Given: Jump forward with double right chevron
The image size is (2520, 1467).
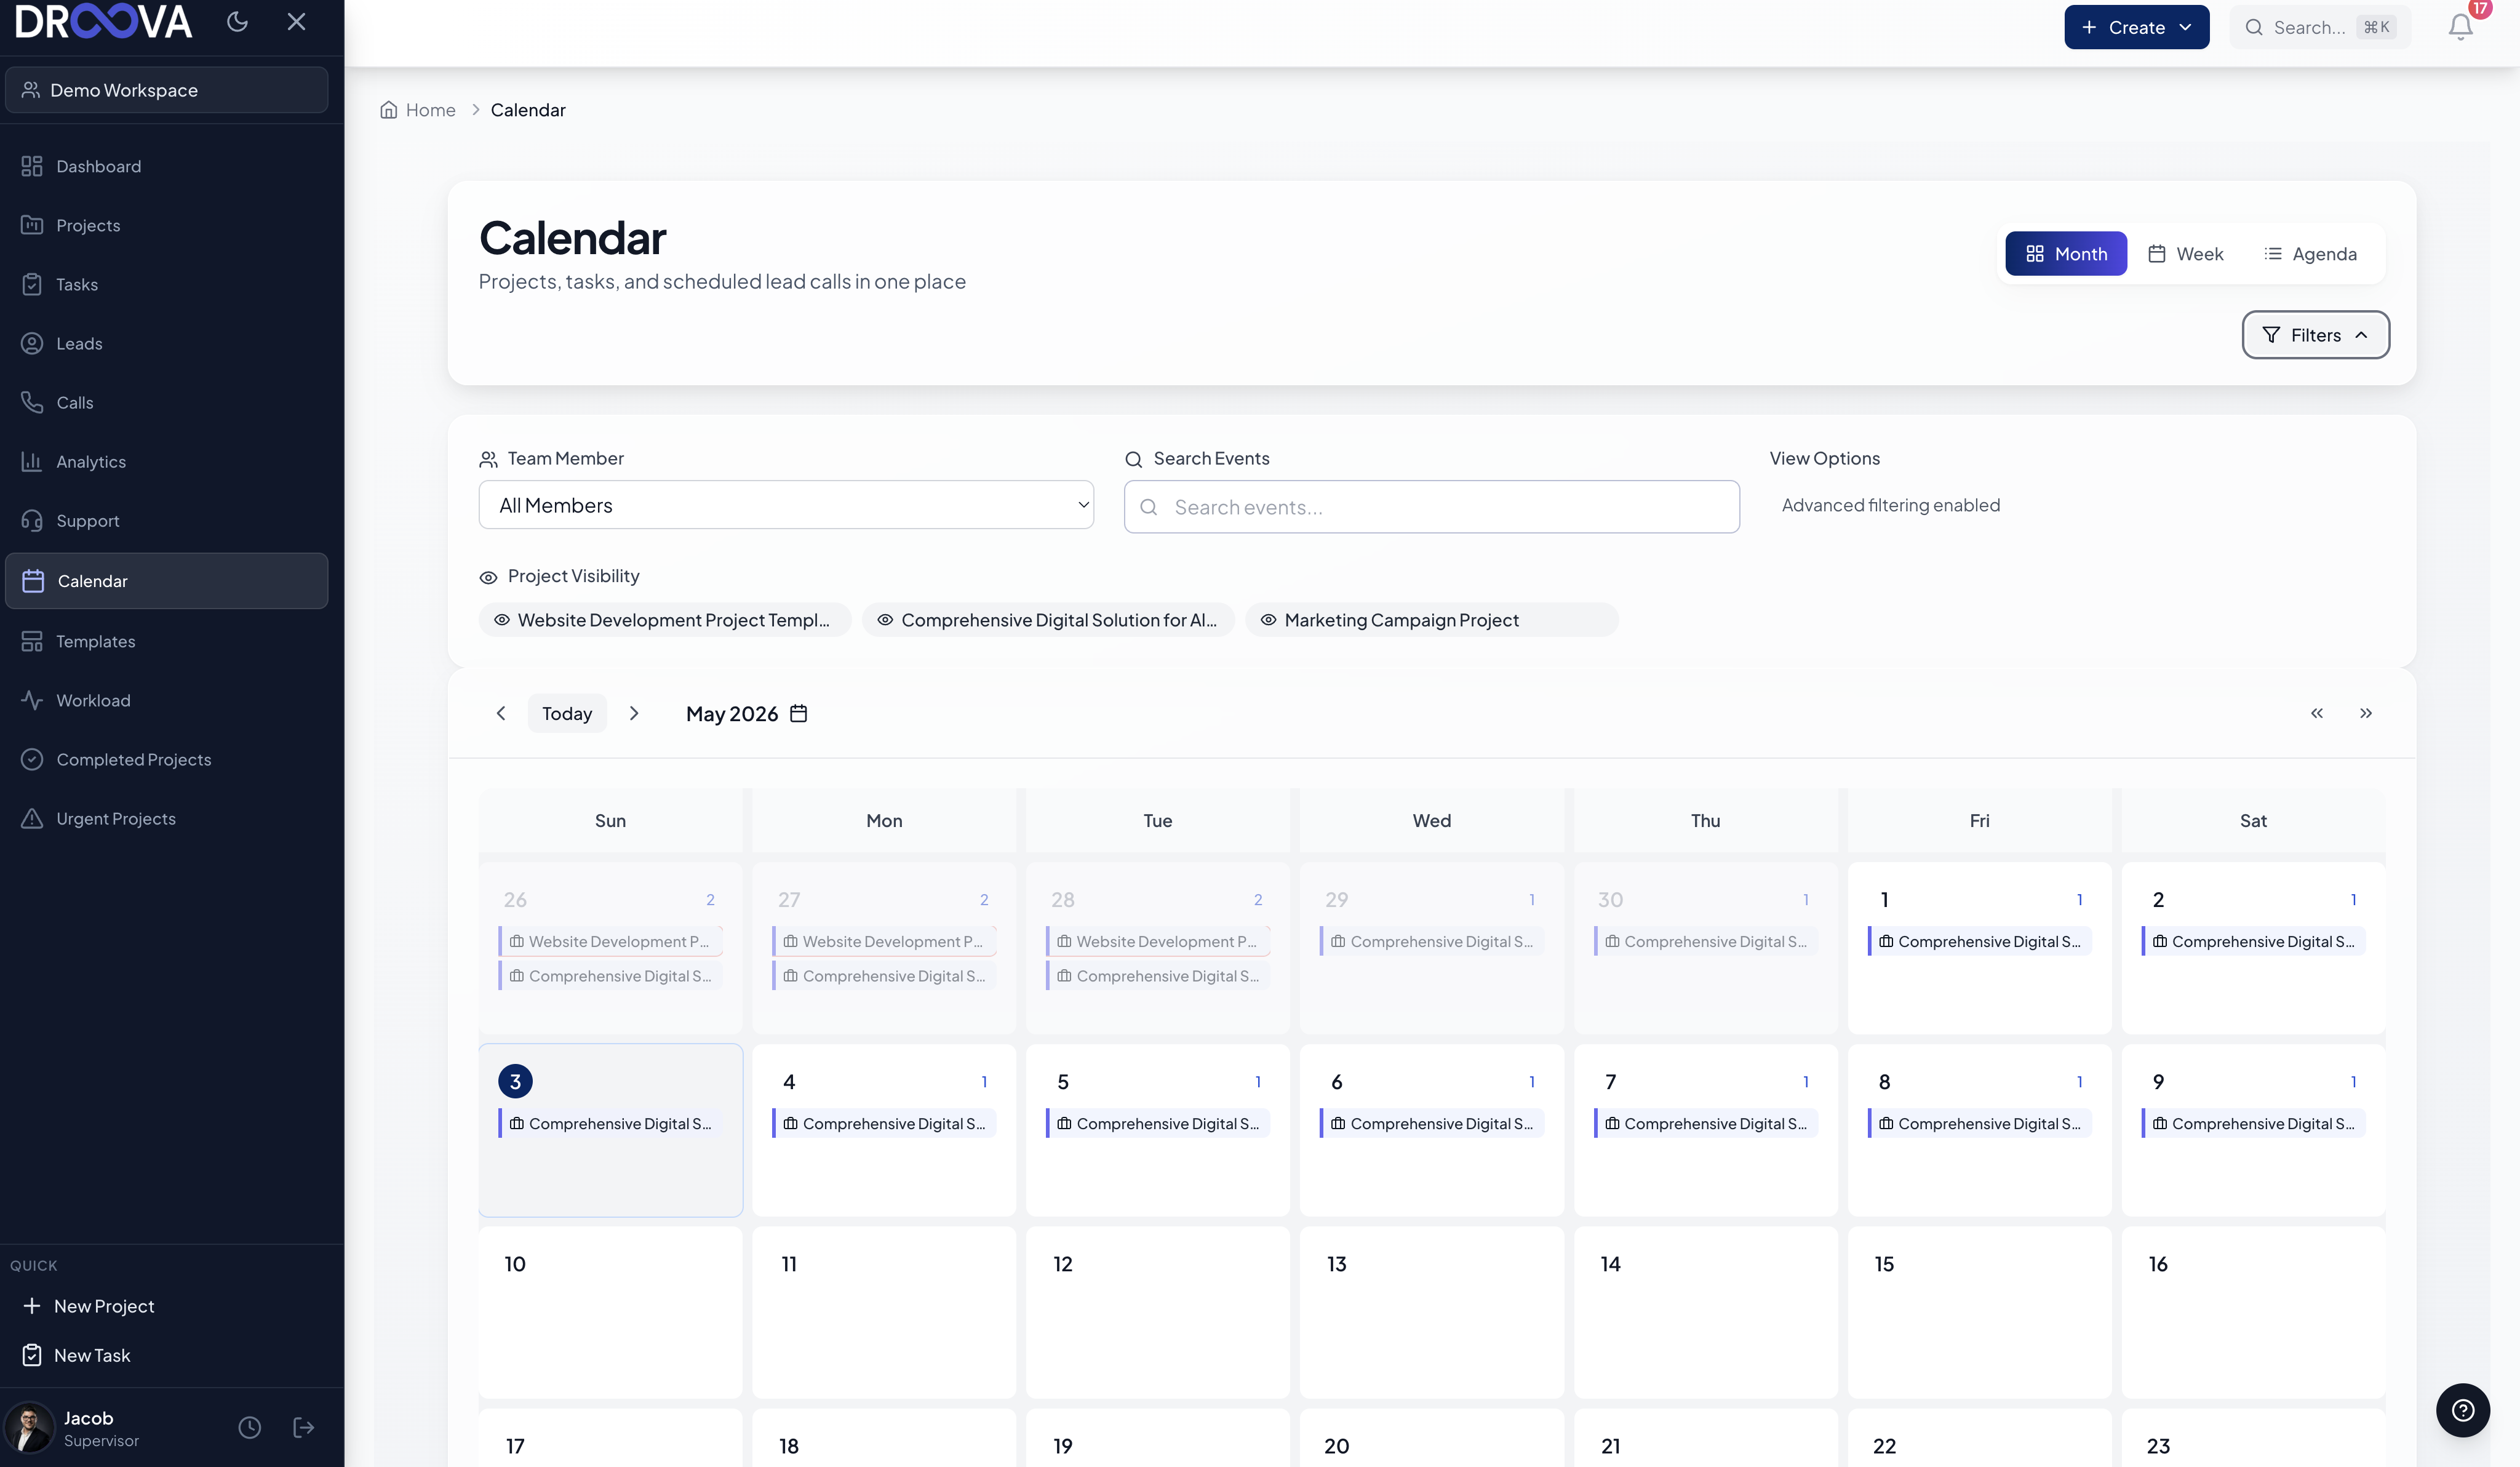Looking at the screenshot, I should pos(2366,713).
